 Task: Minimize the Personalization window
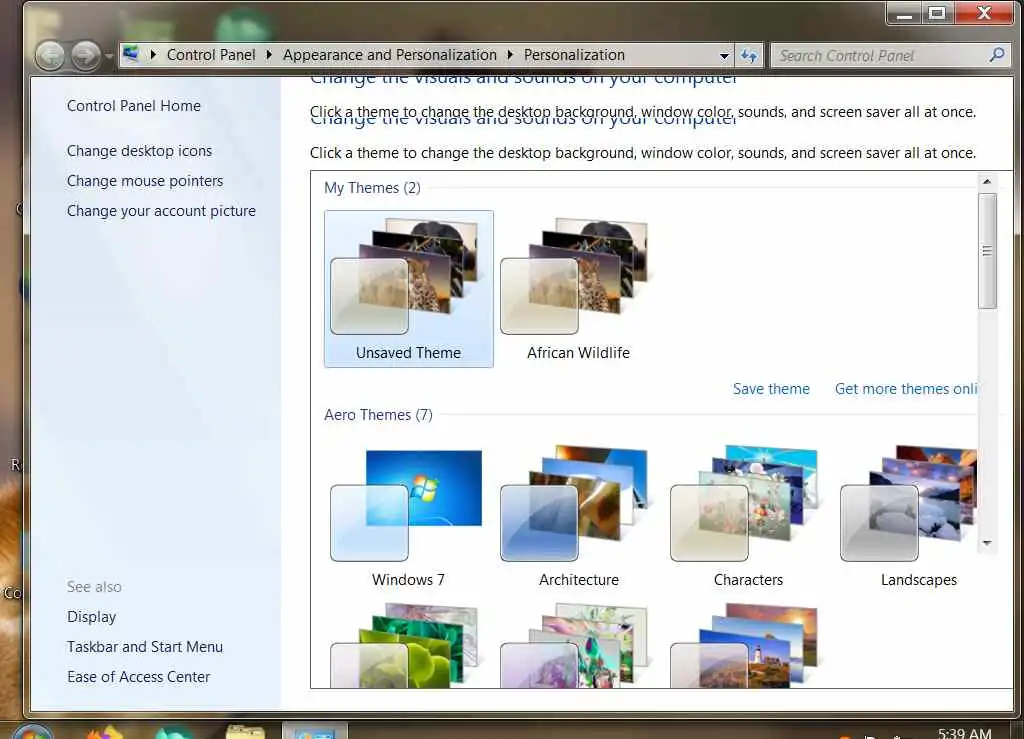pyautogui.click(x=904, y=13)
